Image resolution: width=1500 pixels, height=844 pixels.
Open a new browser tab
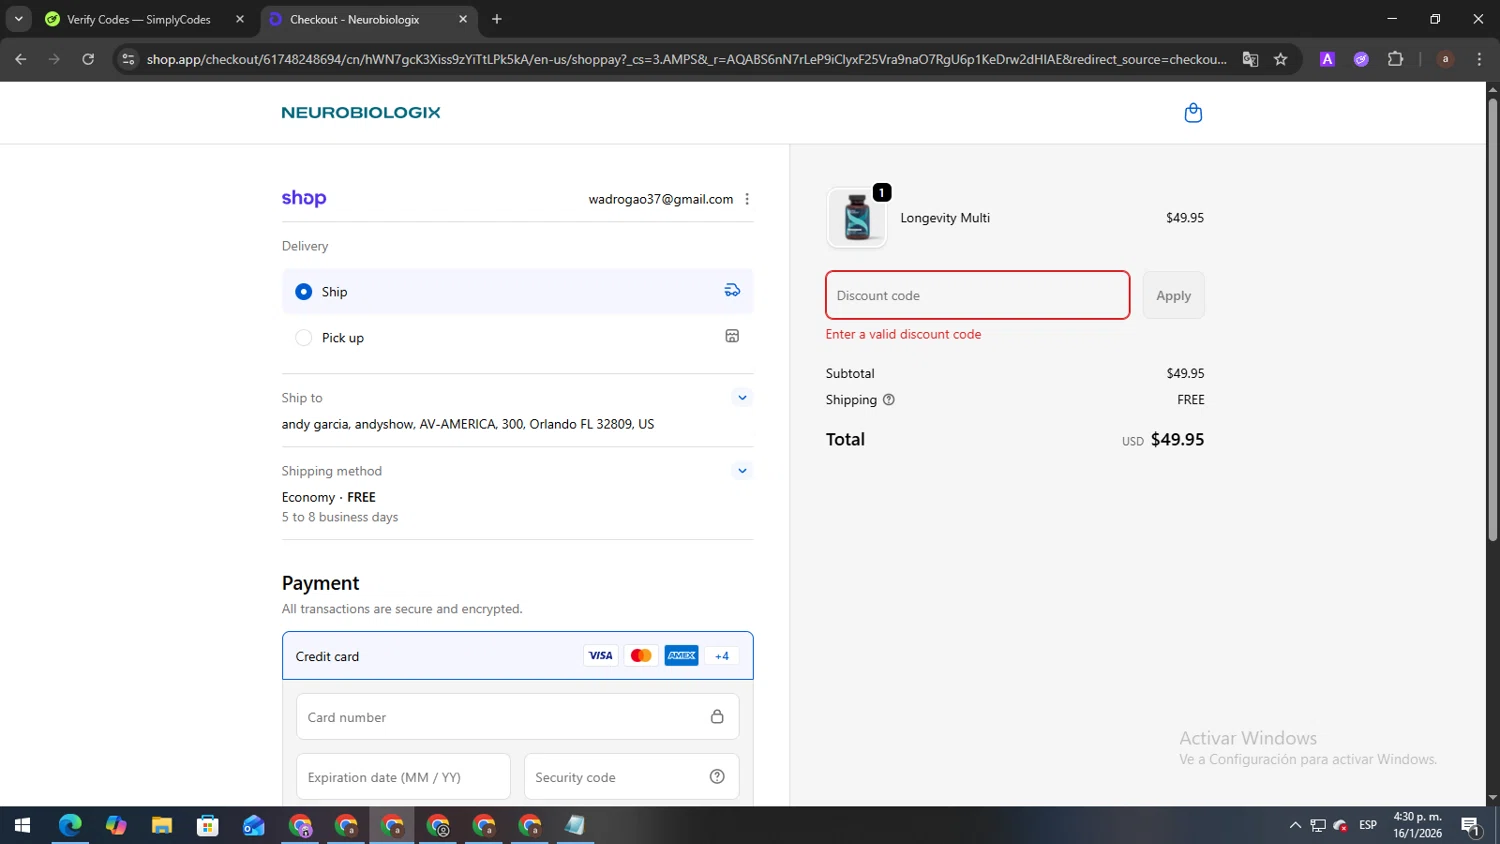pyautogui.click(x=497, y=19)
